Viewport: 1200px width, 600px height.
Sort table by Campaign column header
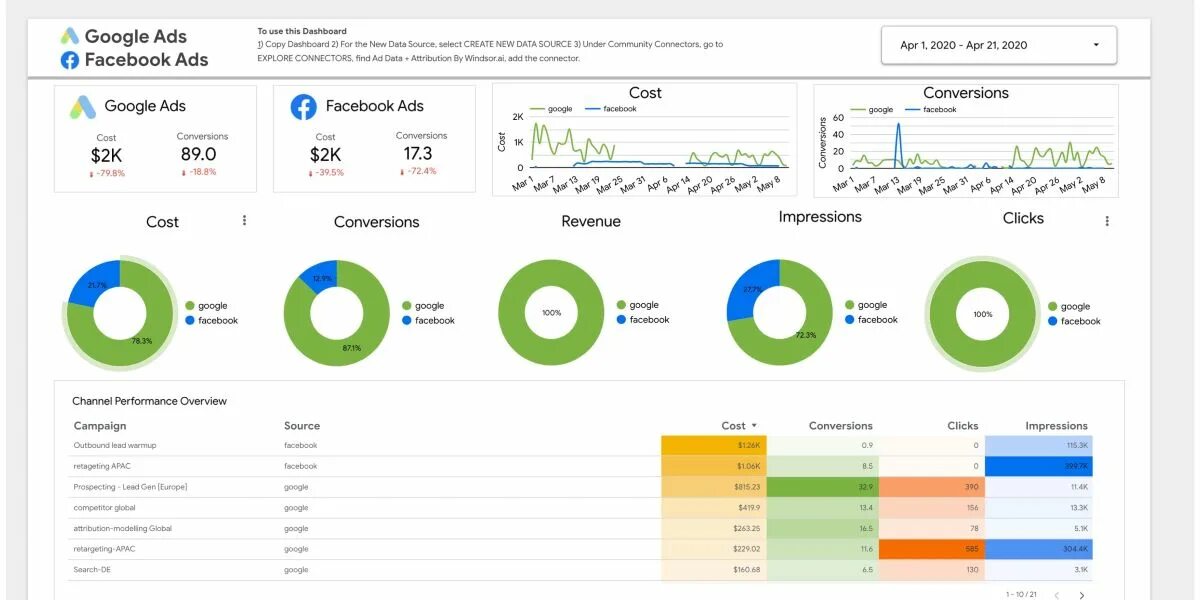[x=100, y=426]
